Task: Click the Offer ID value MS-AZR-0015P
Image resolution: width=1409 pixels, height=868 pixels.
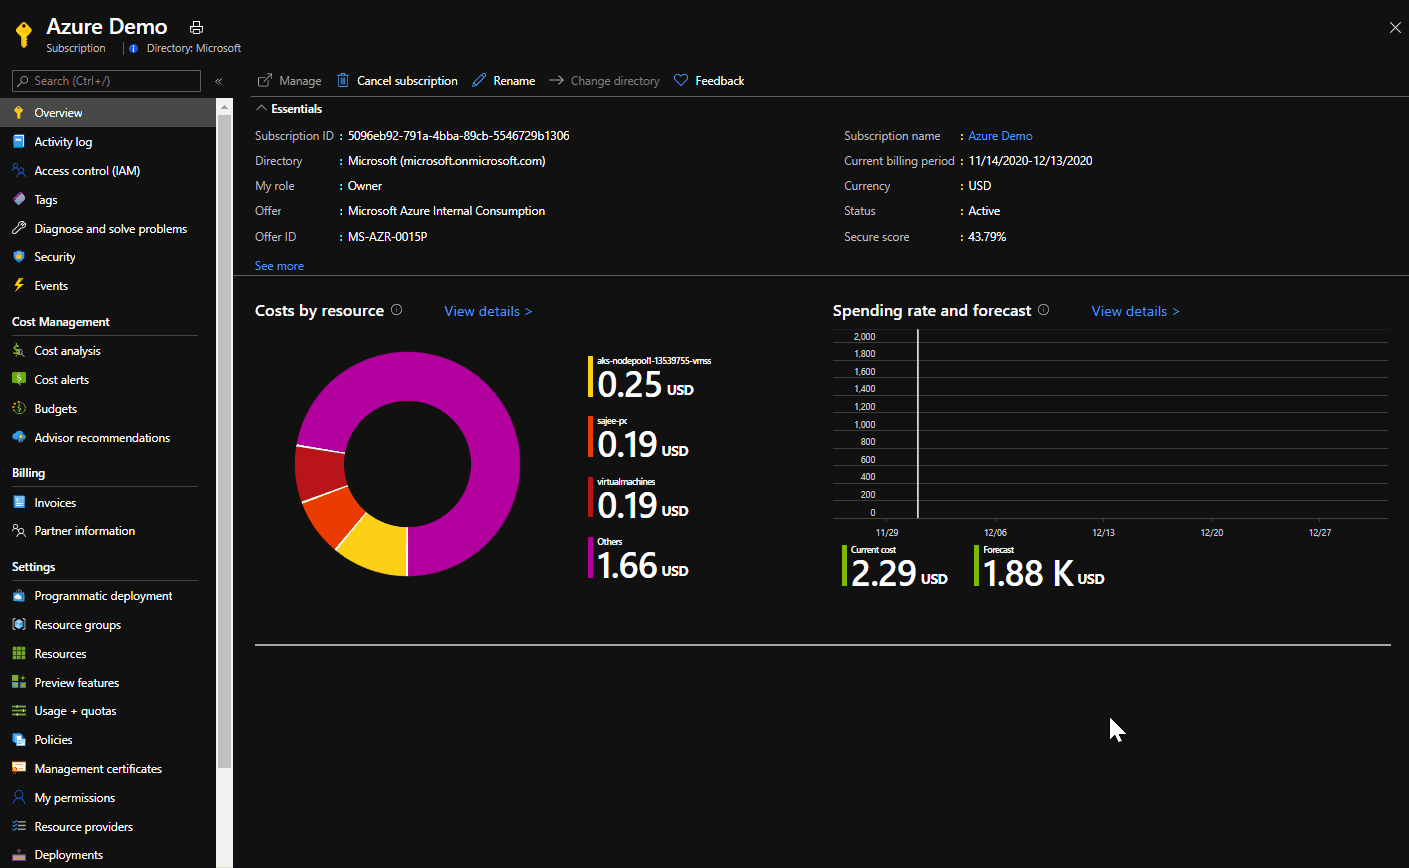Action: (387, 237)
